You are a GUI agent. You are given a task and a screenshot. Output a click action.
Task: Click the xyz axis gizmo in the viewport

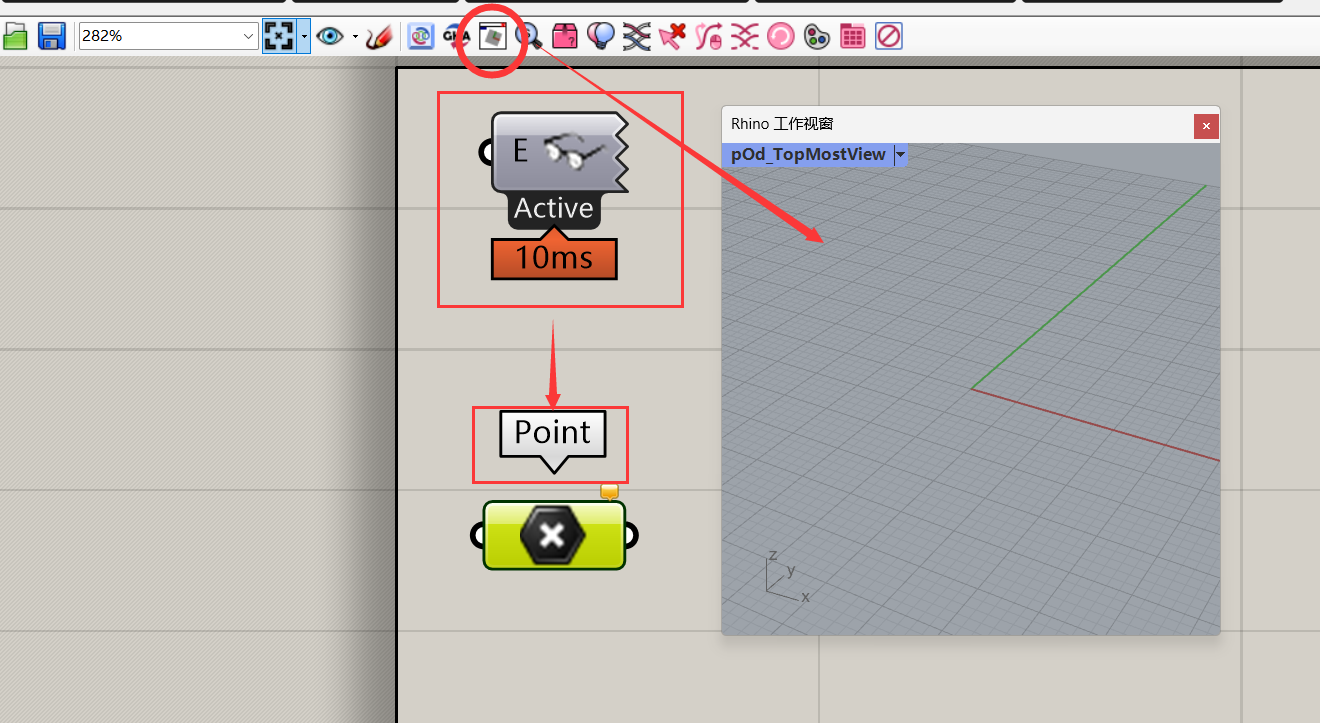pyautogui.click(x=787, y=577)
